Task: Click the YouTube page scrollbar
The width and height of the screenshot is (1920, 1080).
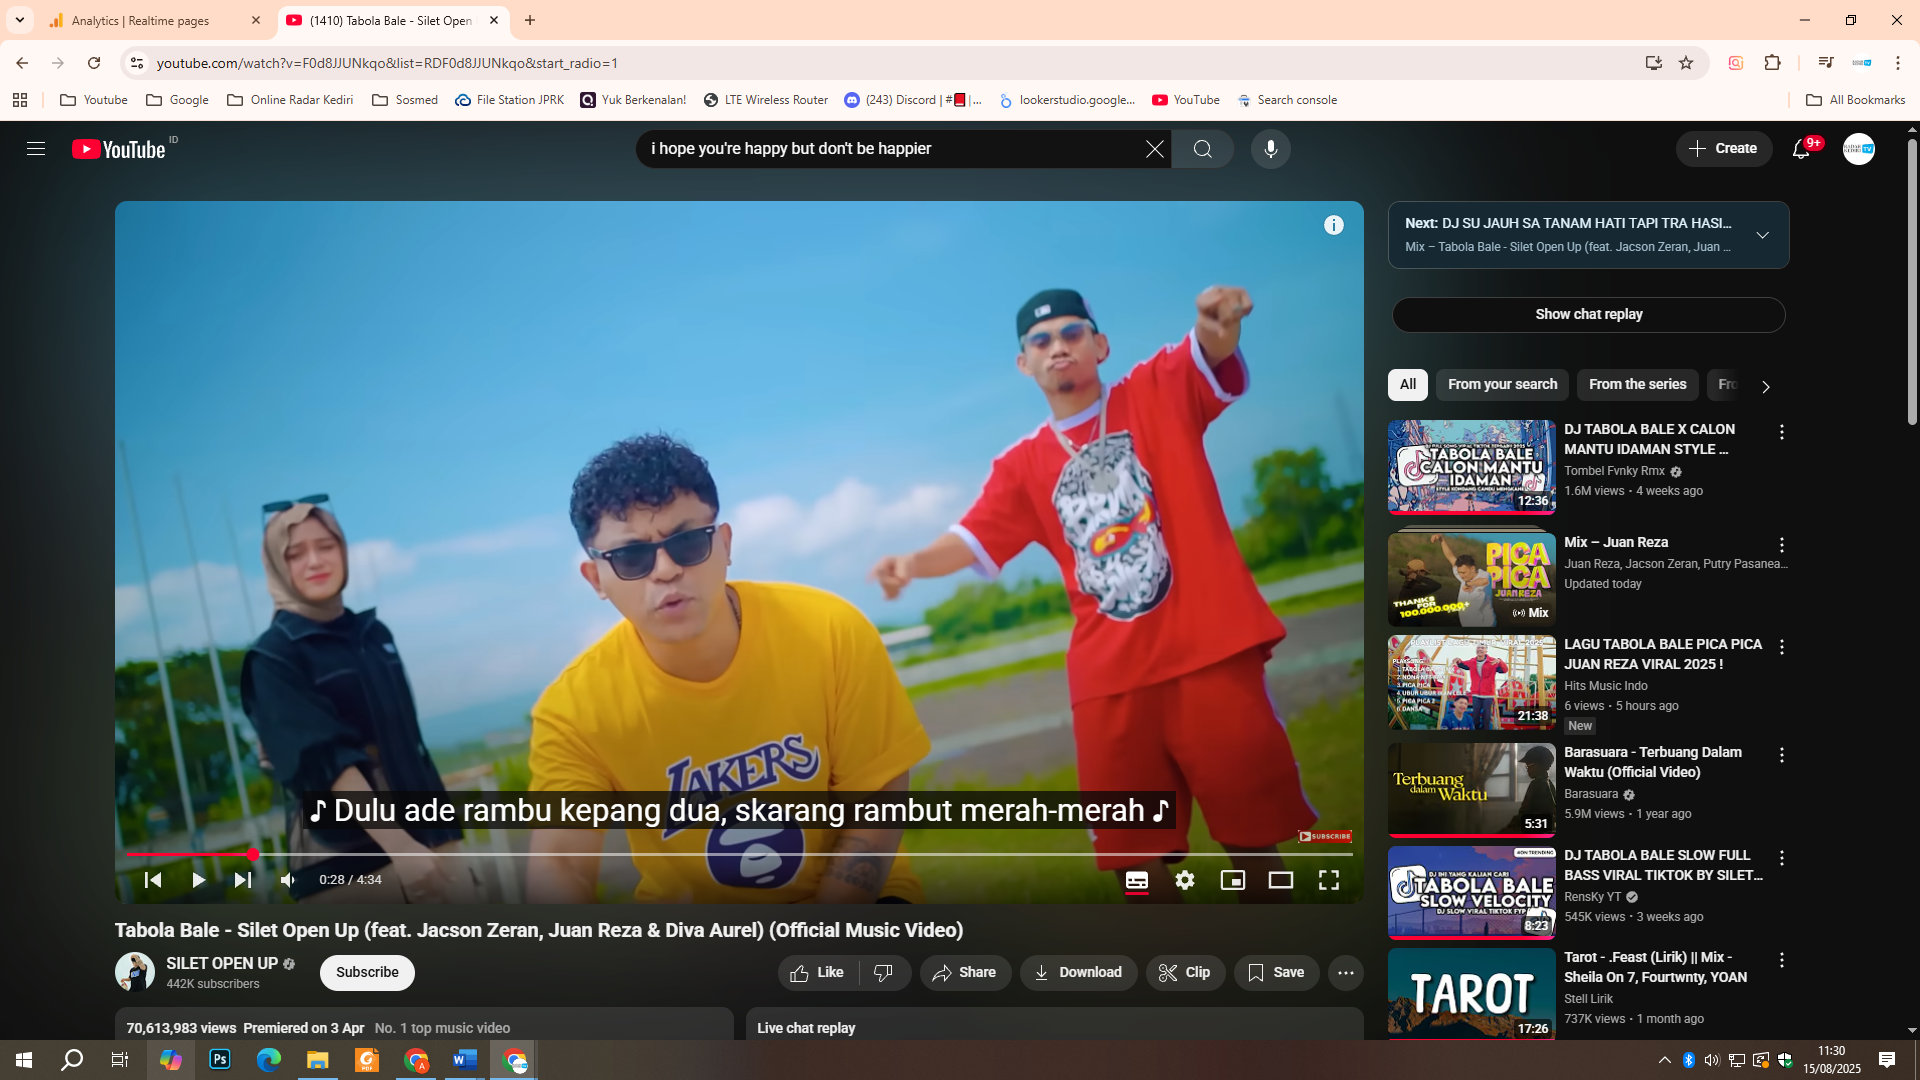Action: (1912, 280)
